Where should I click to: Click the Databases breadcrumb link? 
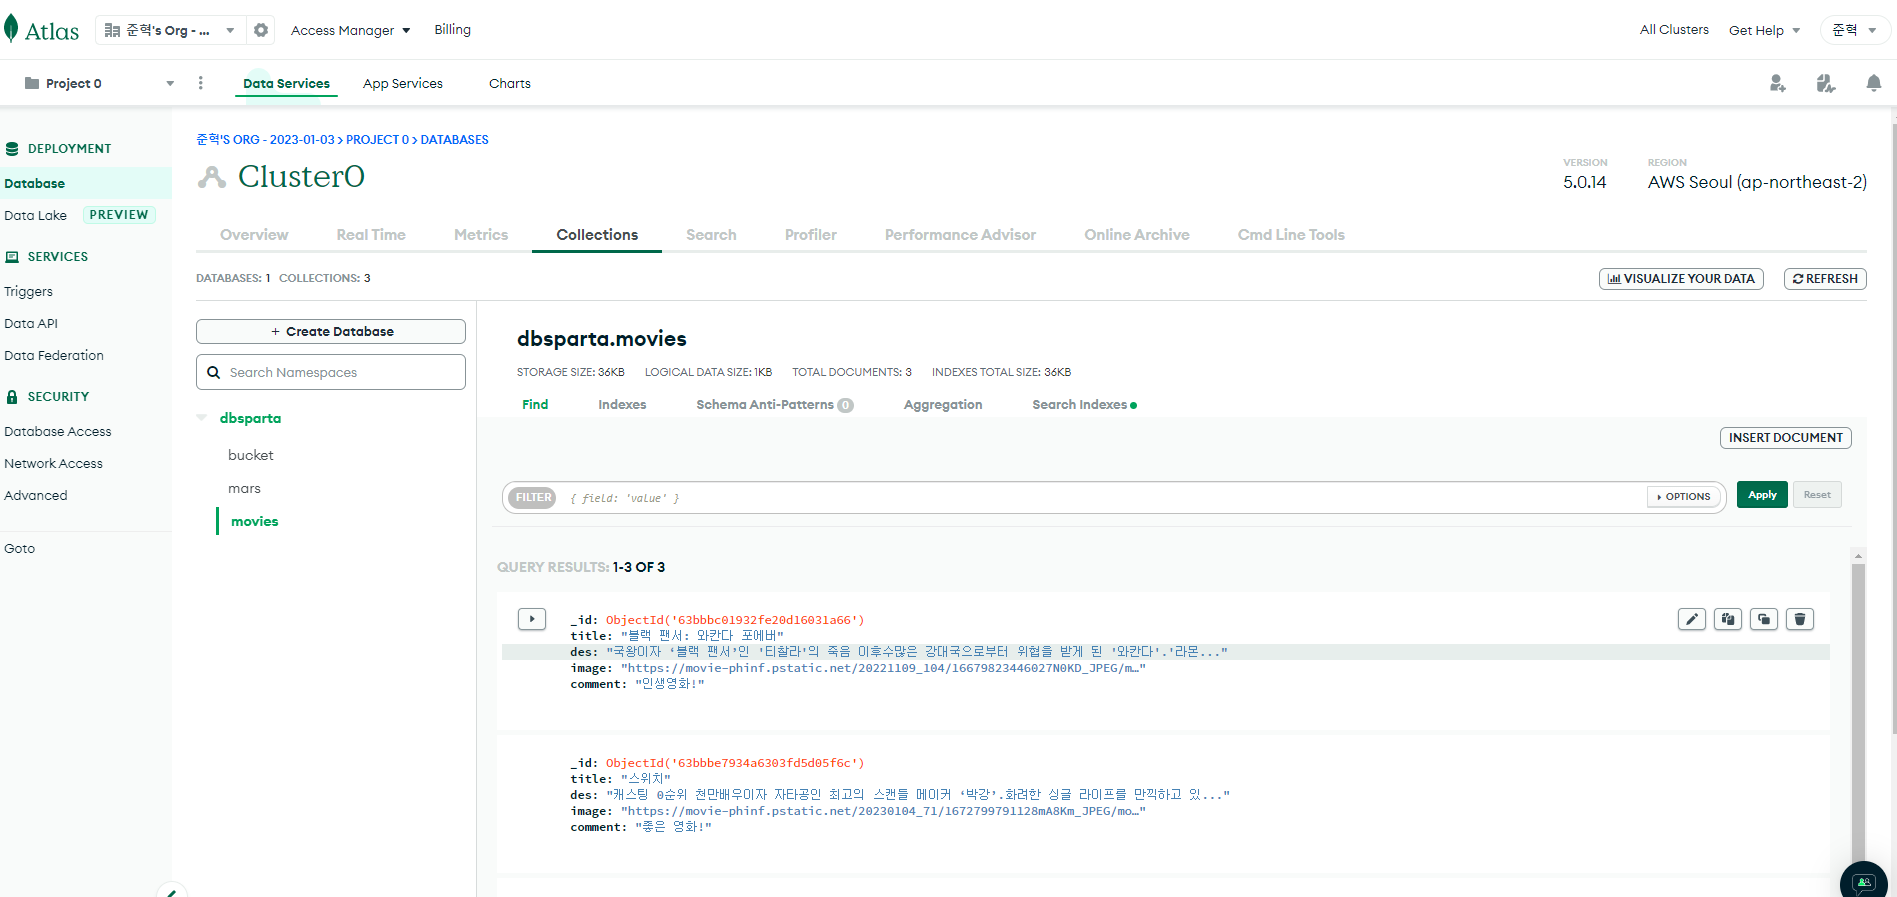coord(454,140)
